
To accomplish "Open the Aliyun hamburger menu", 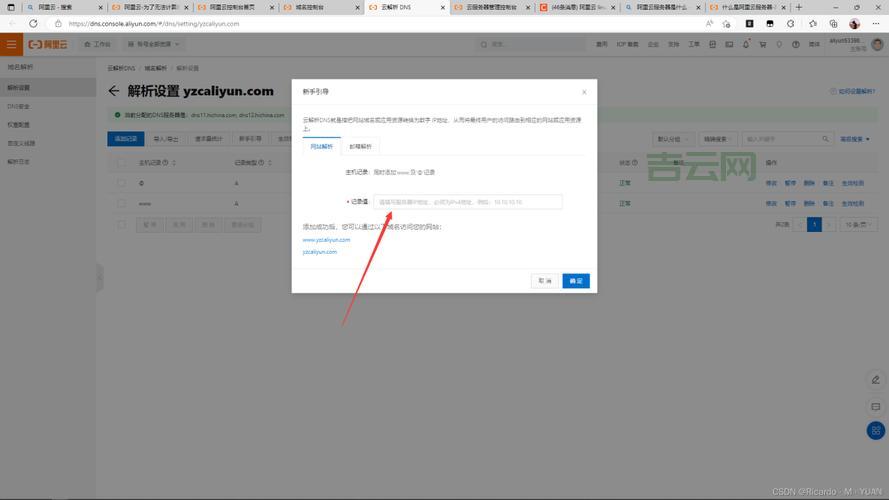I will point(11,44).
